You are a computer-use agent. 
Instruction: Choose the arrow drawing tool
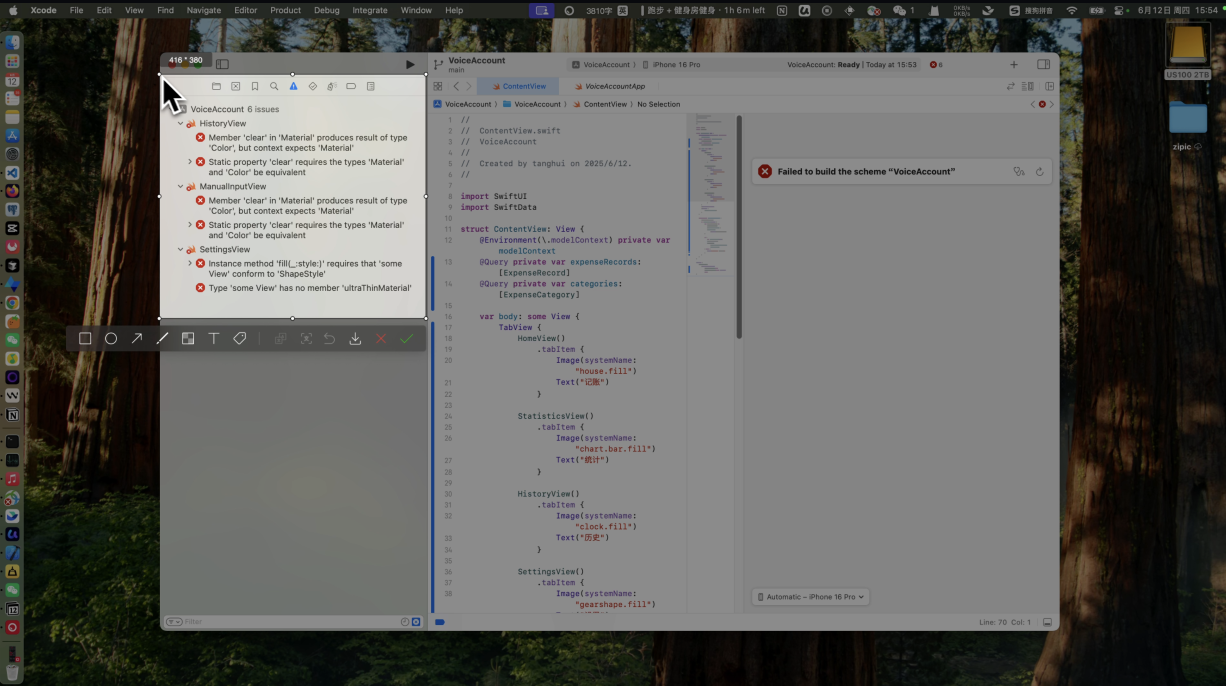pos(137,339)
